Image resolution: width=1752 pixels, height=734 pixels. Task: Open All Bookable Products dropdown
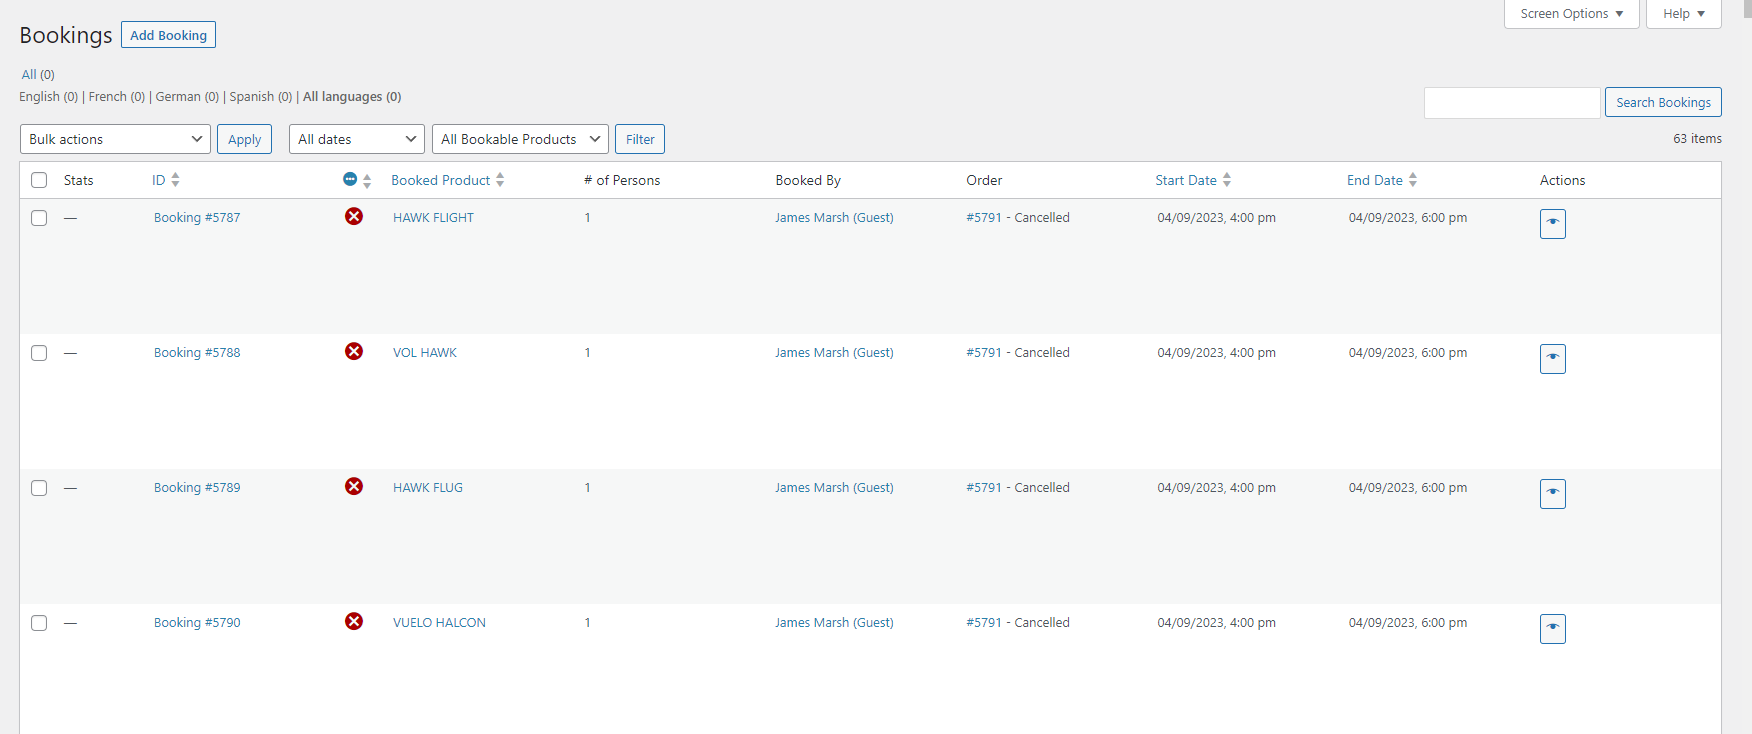tap(520, 139)
